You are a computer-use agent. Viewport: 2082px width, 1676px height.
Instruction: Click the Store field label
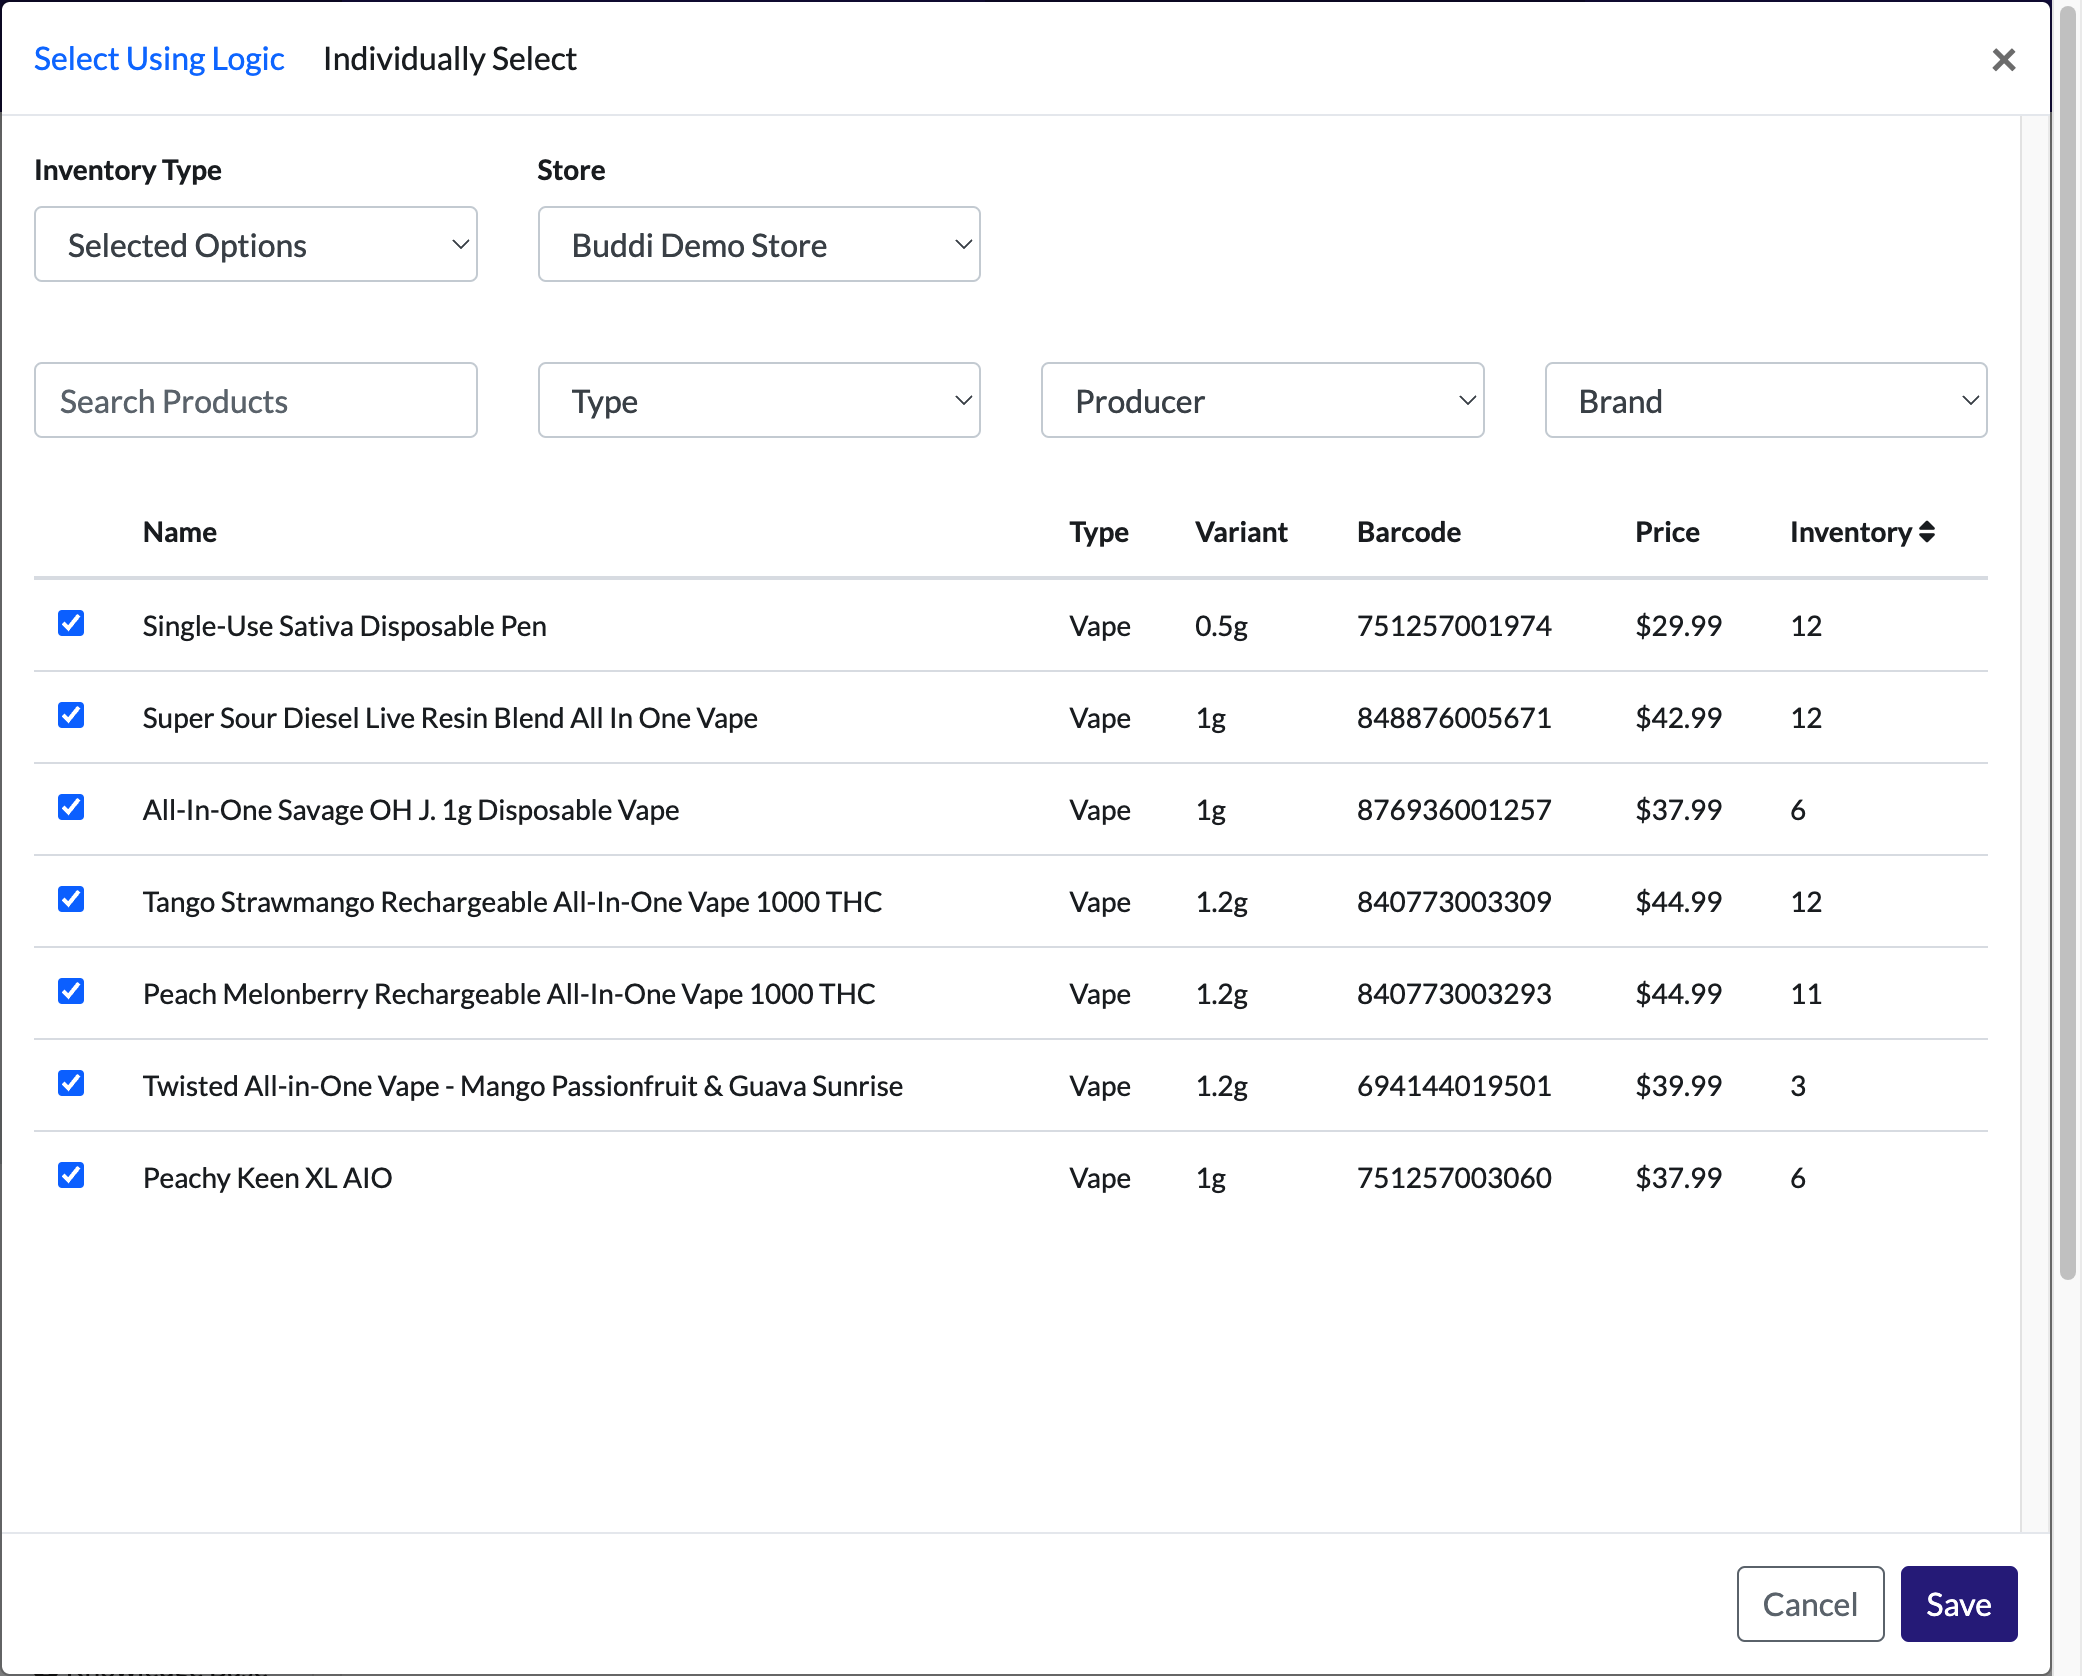pyautogui.click(x=571, y=170)
